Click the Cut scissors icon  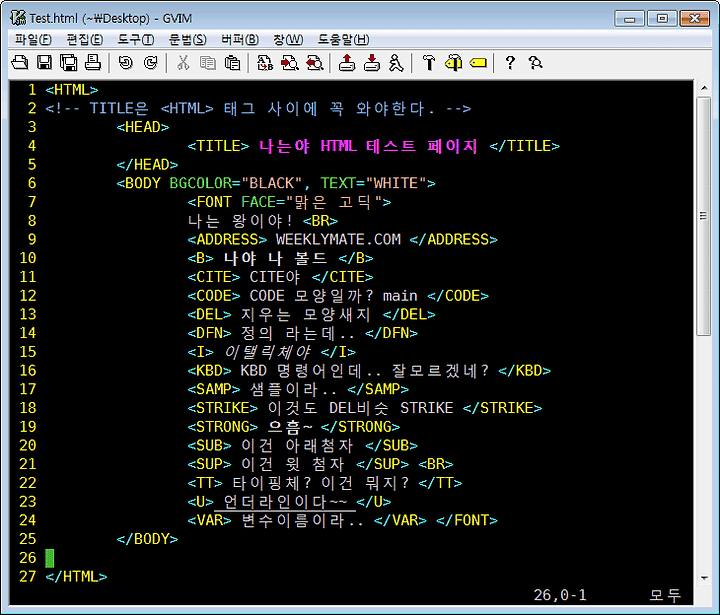(x=183, y=62)
